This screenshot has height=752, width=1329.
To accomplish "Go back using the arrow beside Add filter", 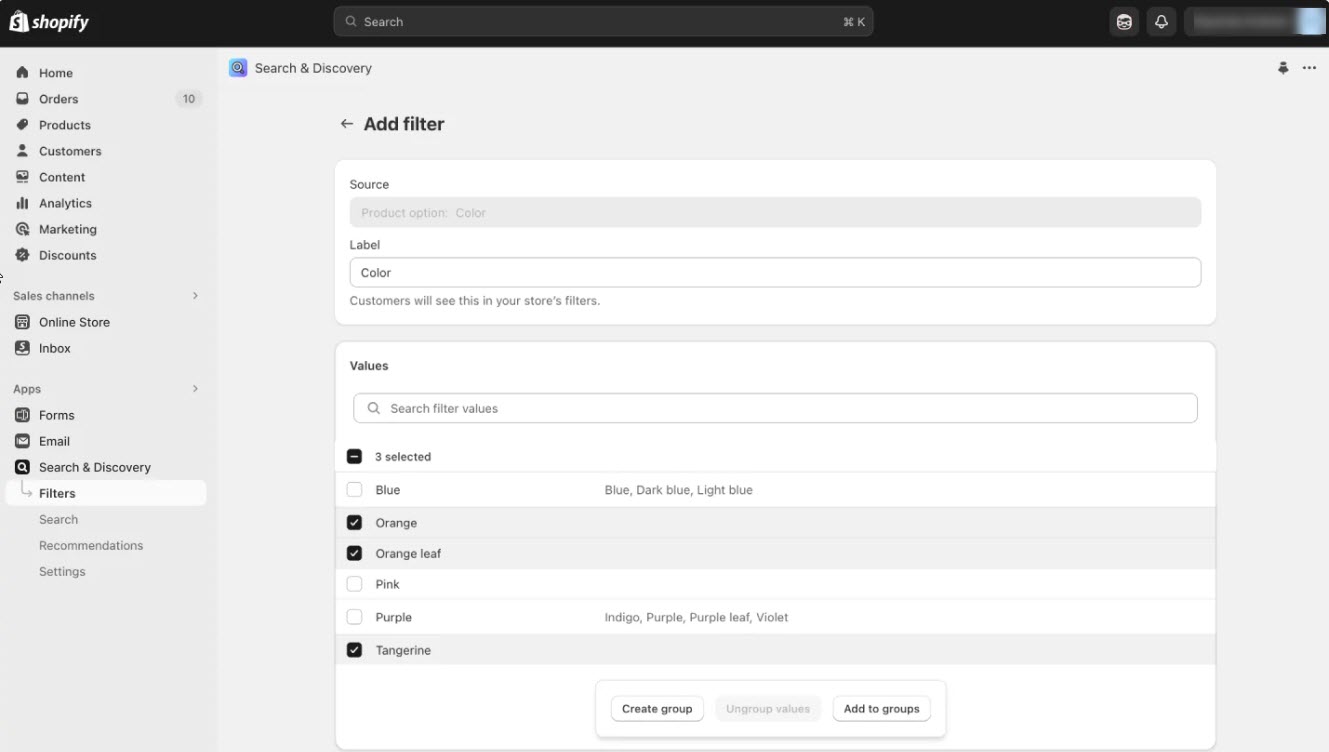I will click(x=347, y=124).
